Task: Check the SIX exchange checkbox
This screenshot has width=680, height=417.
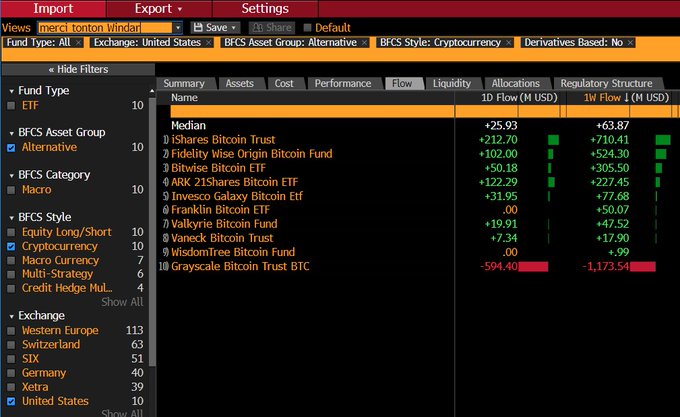Action: (x=11, y=359)
